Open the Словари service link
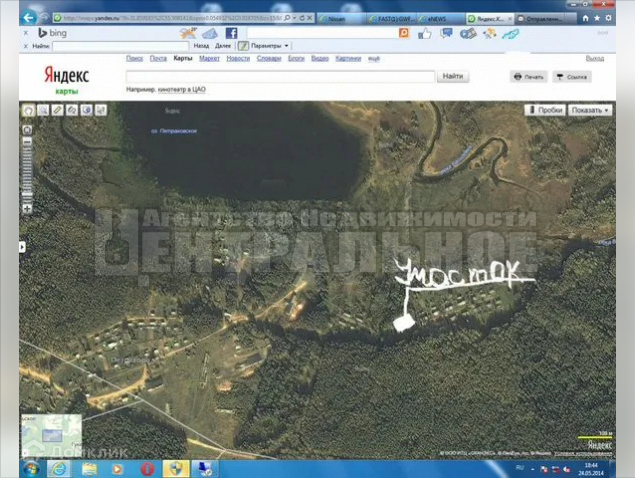Viewport: 635px width, 478px height. pos(269,58)
